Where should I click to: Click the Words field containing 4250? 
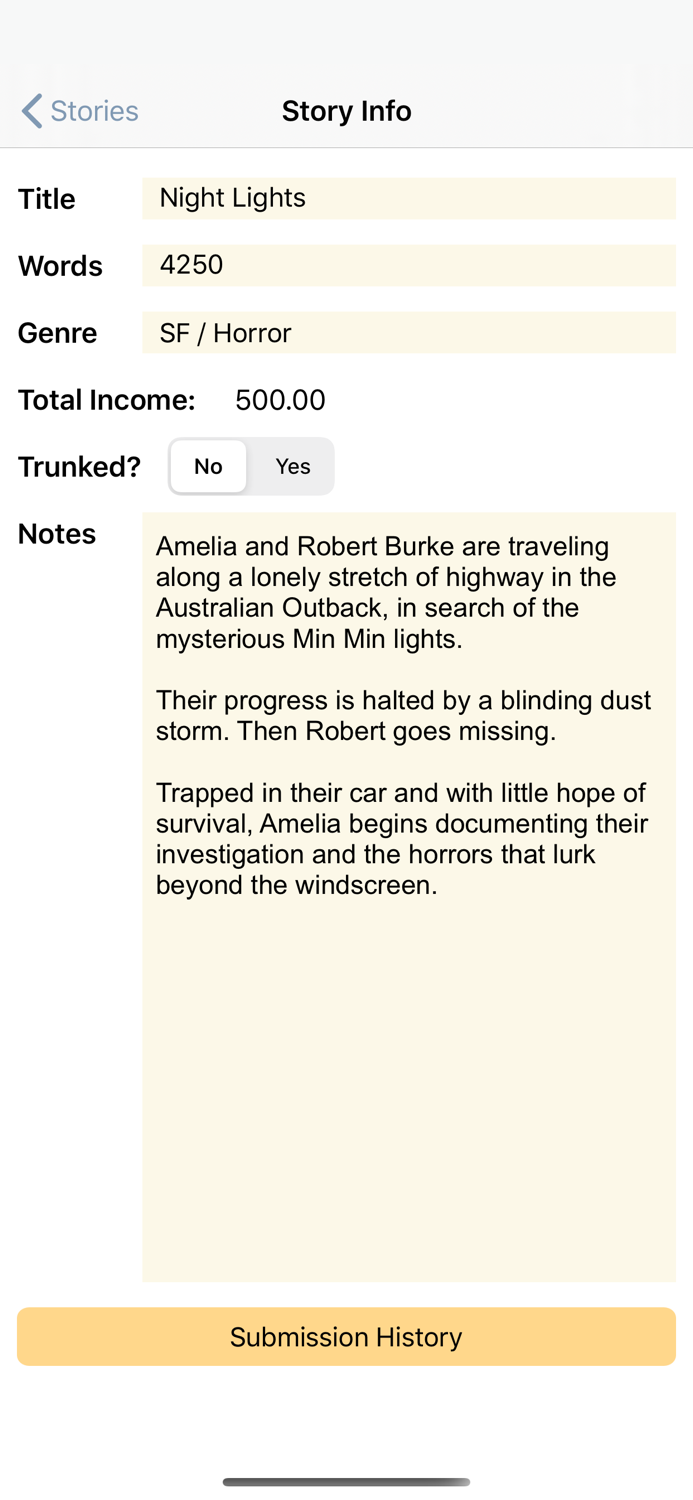click(409, 265)
